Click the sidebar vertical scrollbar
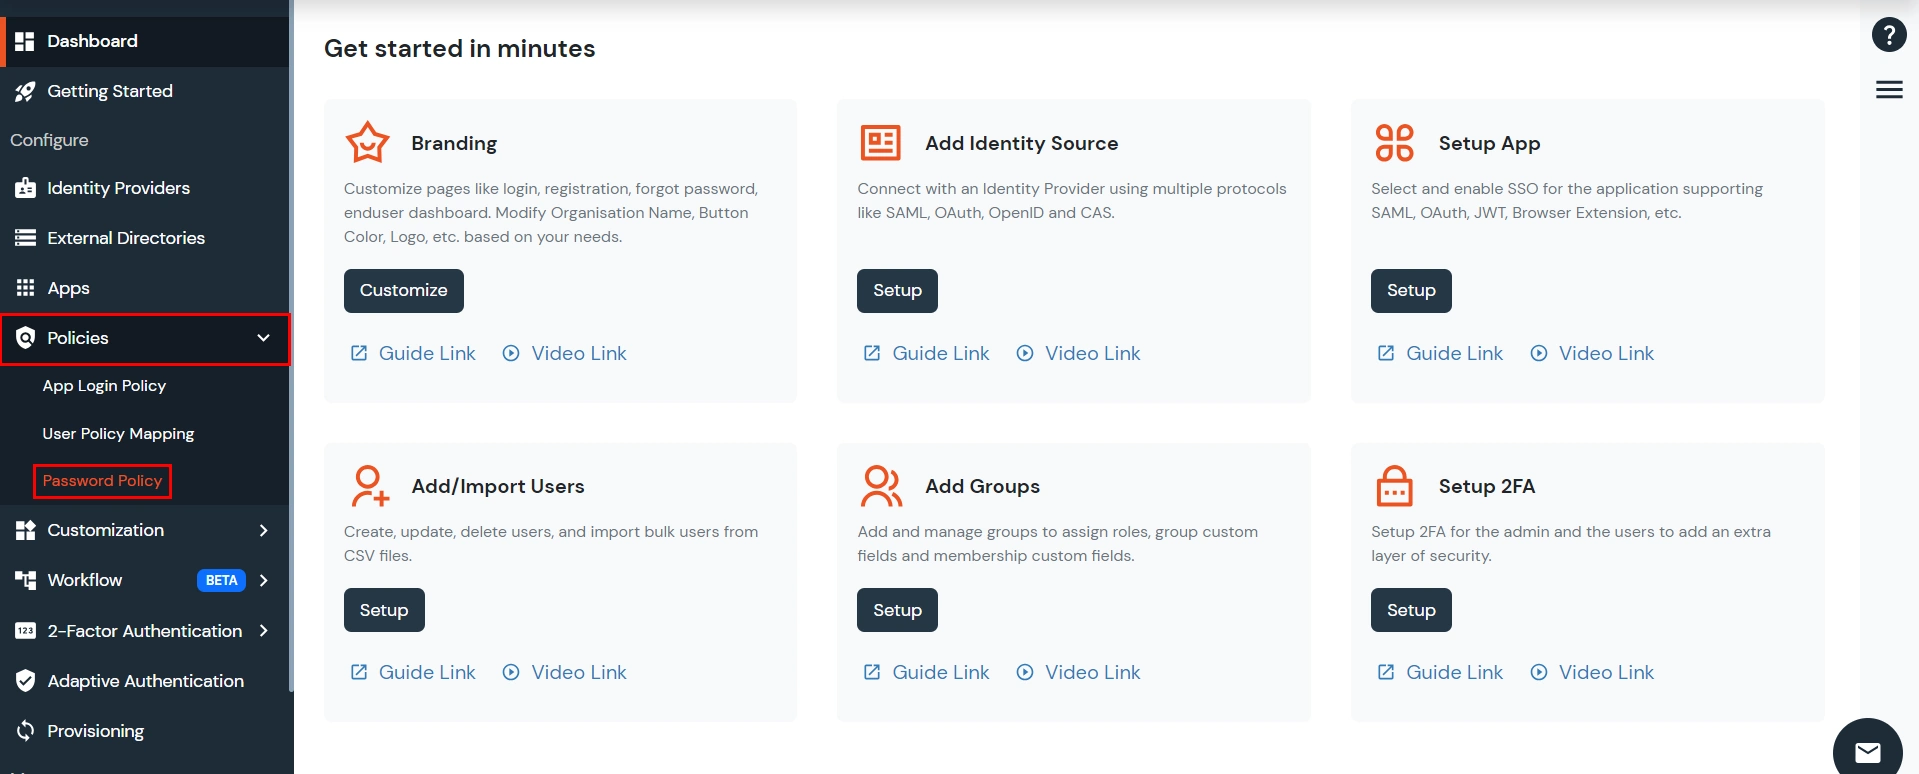This screenshot has height=774, width=1919. [291, 345]
